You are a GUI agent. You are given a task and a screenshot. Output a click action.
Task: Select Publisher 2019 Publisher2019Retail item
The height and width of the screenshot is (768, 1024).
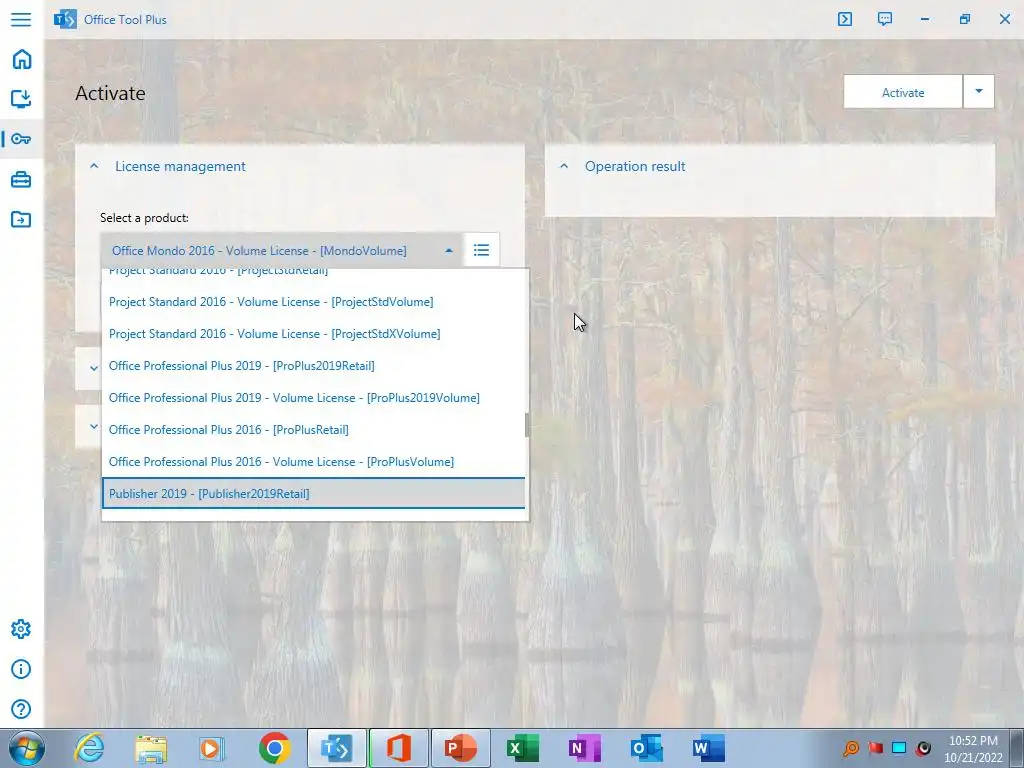314,494
